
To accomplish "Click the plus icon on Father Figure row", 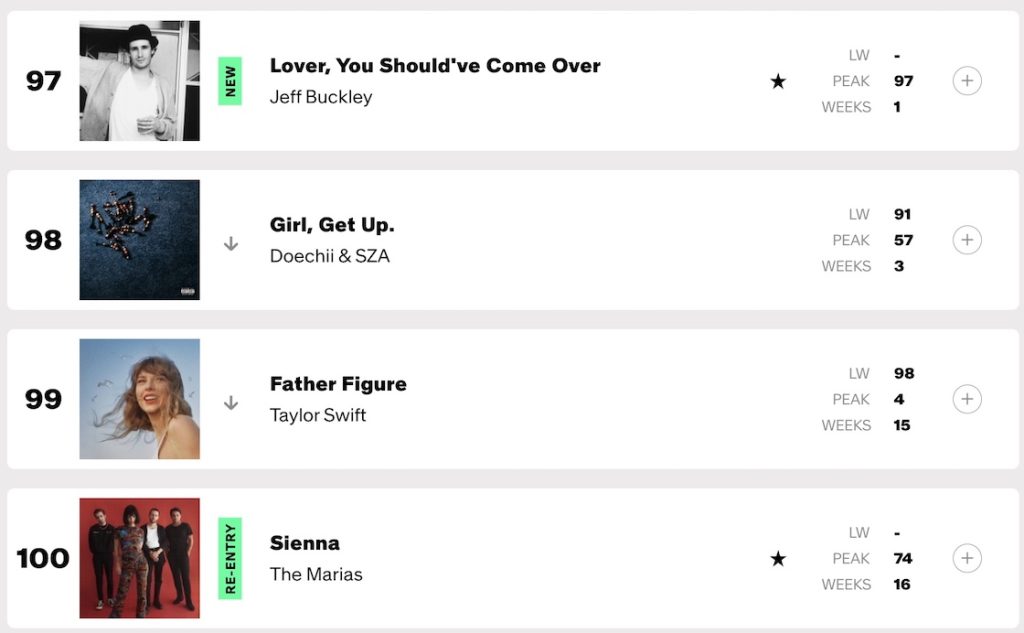I will pos(967,399).
